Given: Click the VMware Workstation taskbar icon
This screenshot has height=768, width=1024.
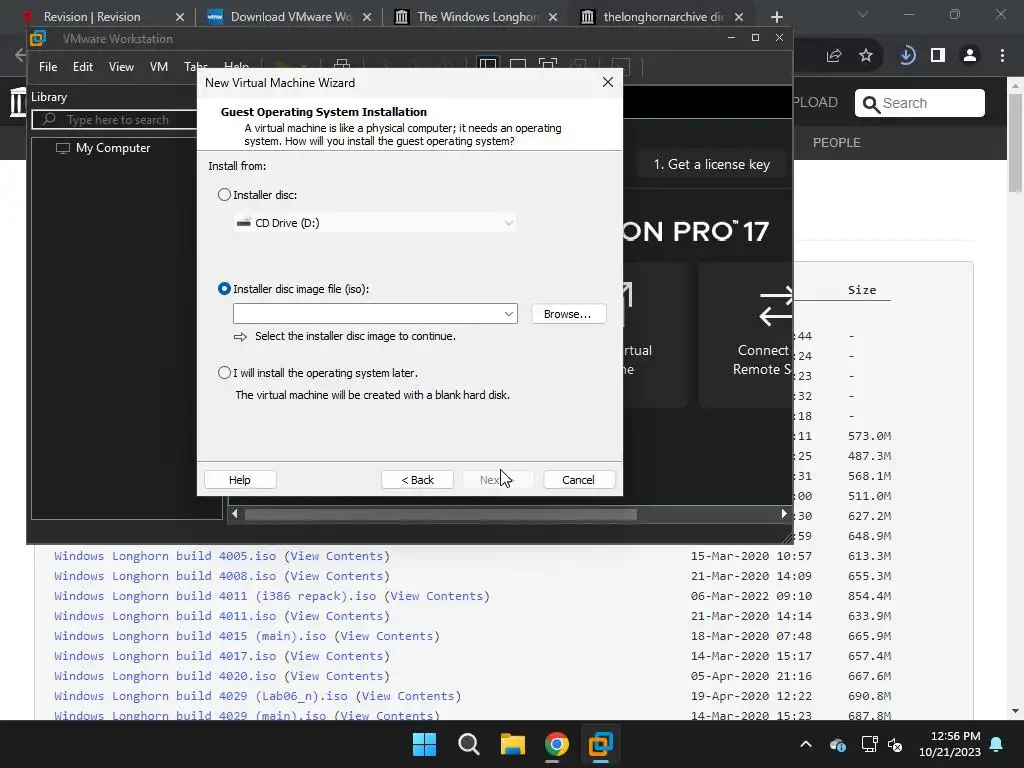Looking at the screenshot, I should coord(600,744).
